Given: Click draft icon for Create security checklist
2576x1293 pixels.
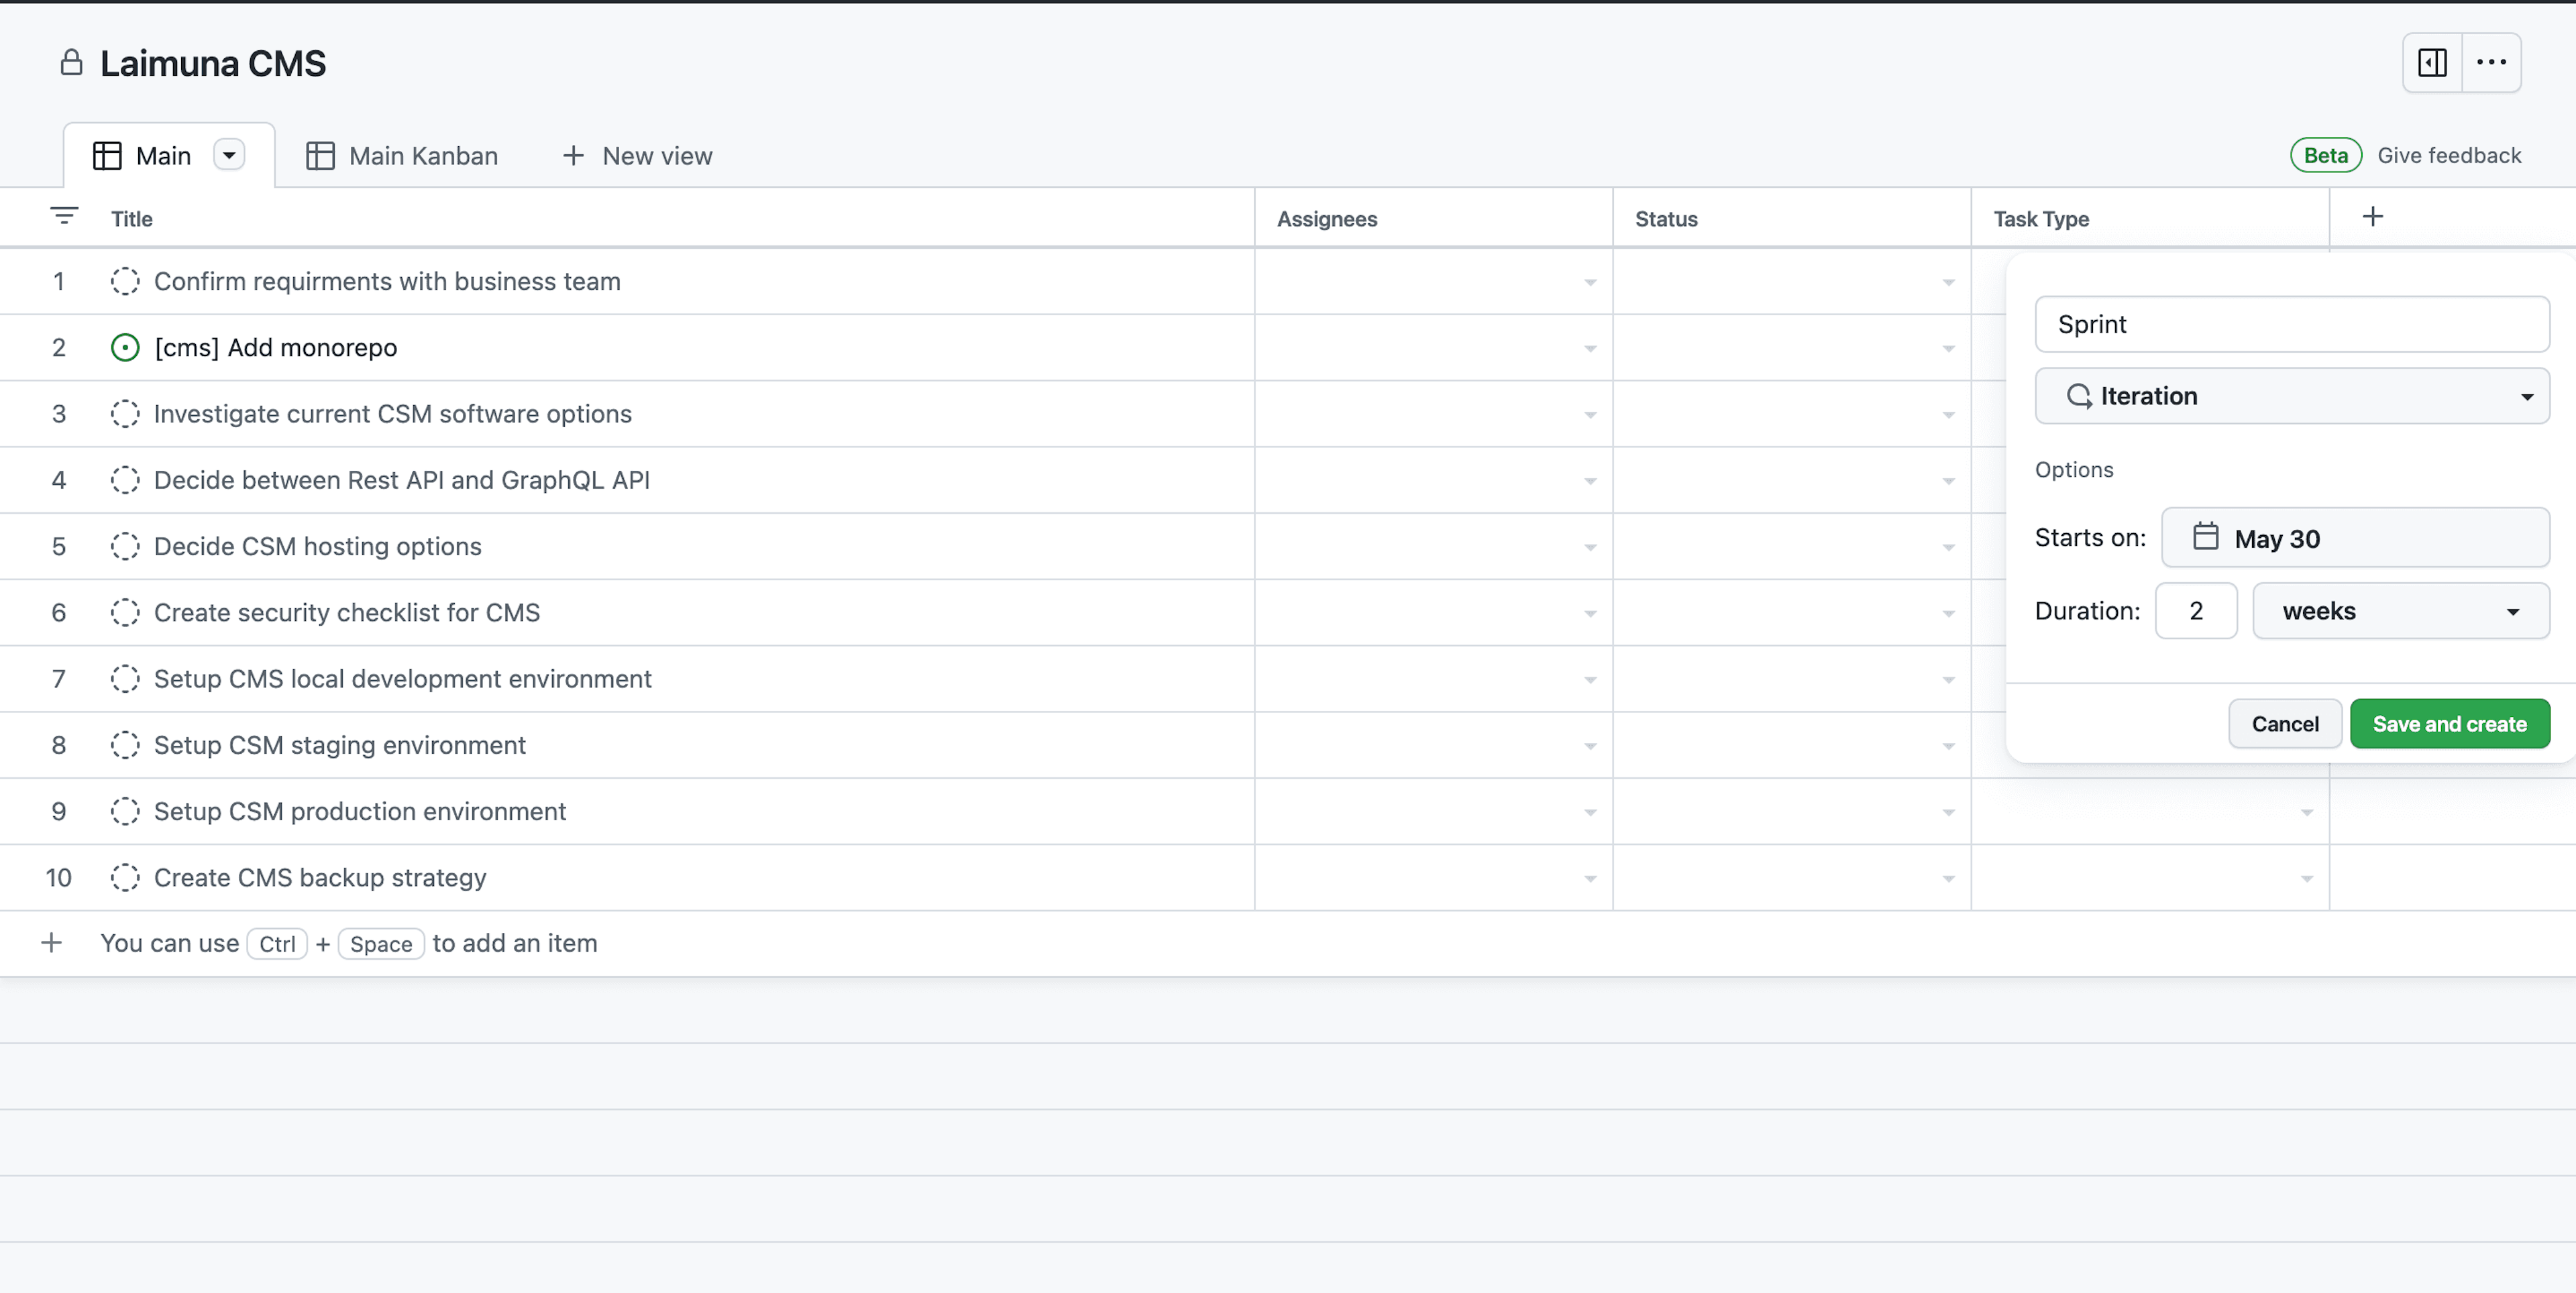Looking at the screenshot, I should 125,612.
